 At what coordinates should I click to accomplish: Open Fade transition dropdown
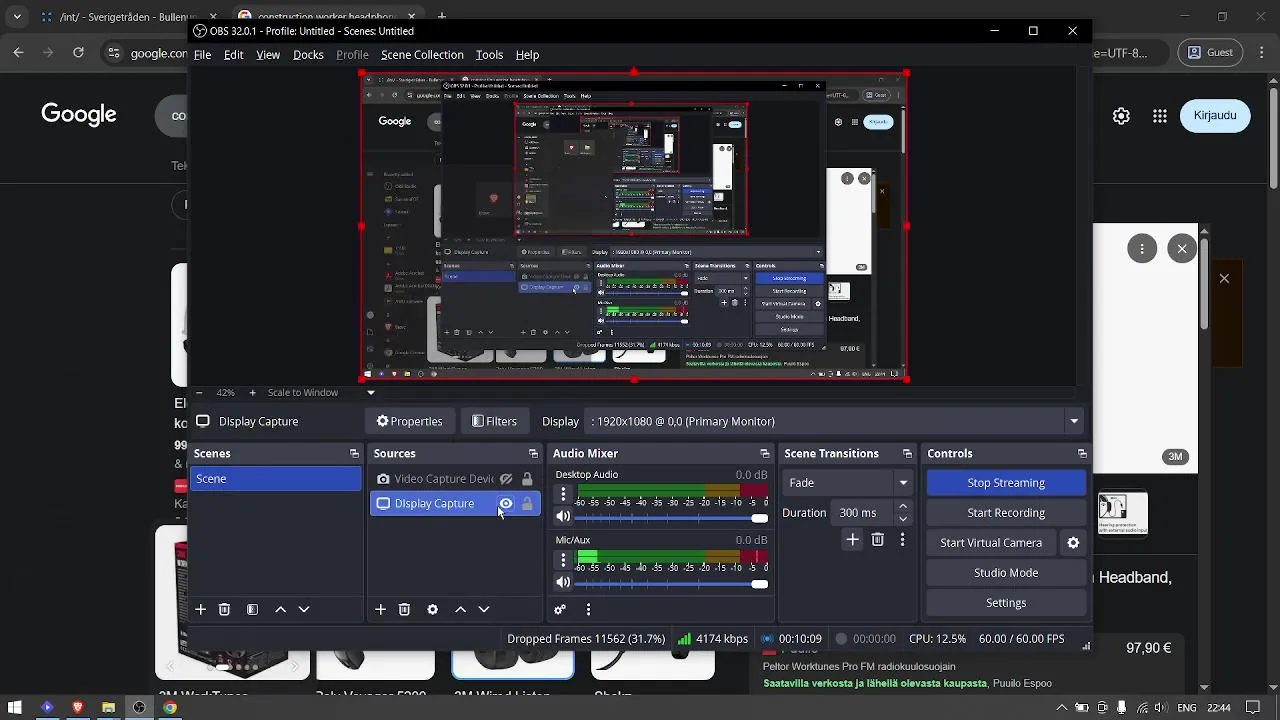[847, 483]
